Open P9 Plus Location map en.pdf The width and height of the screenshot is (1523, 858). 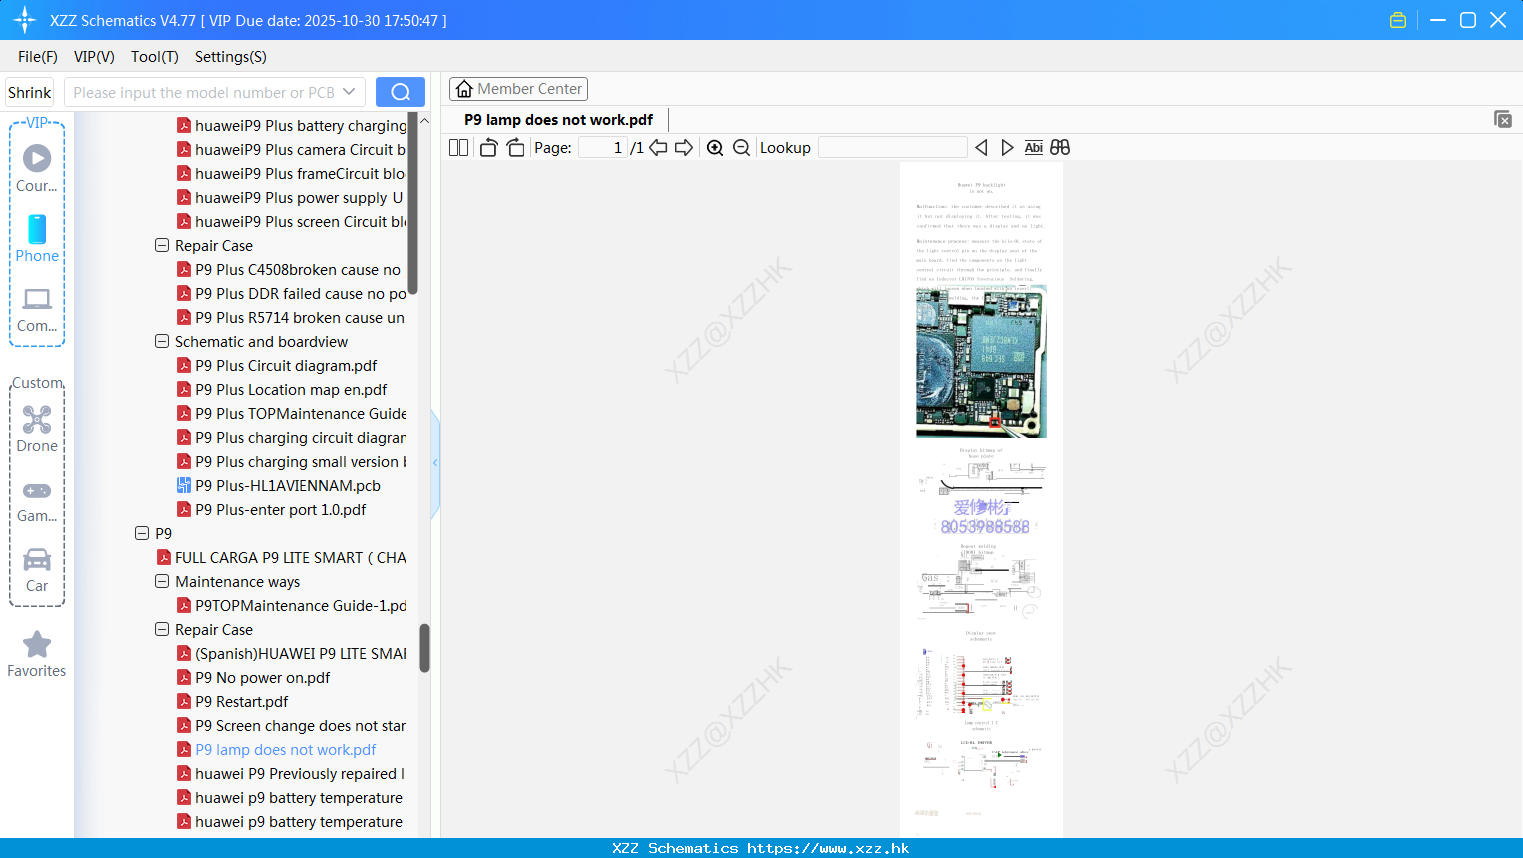pos(291,389)
